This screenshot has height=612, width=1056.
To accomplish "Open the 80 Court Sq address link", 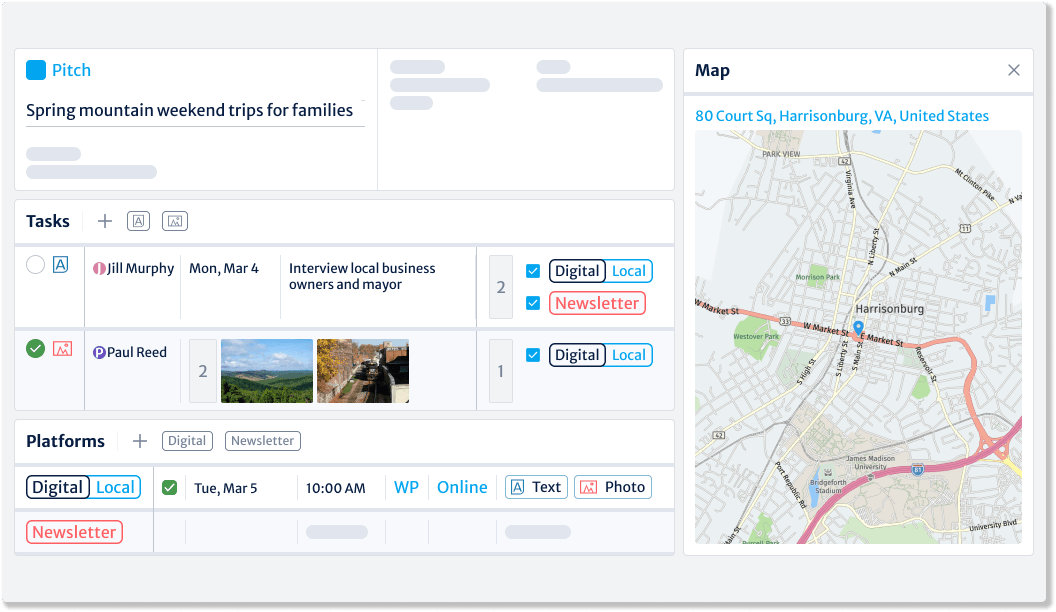I will (841, 116).
